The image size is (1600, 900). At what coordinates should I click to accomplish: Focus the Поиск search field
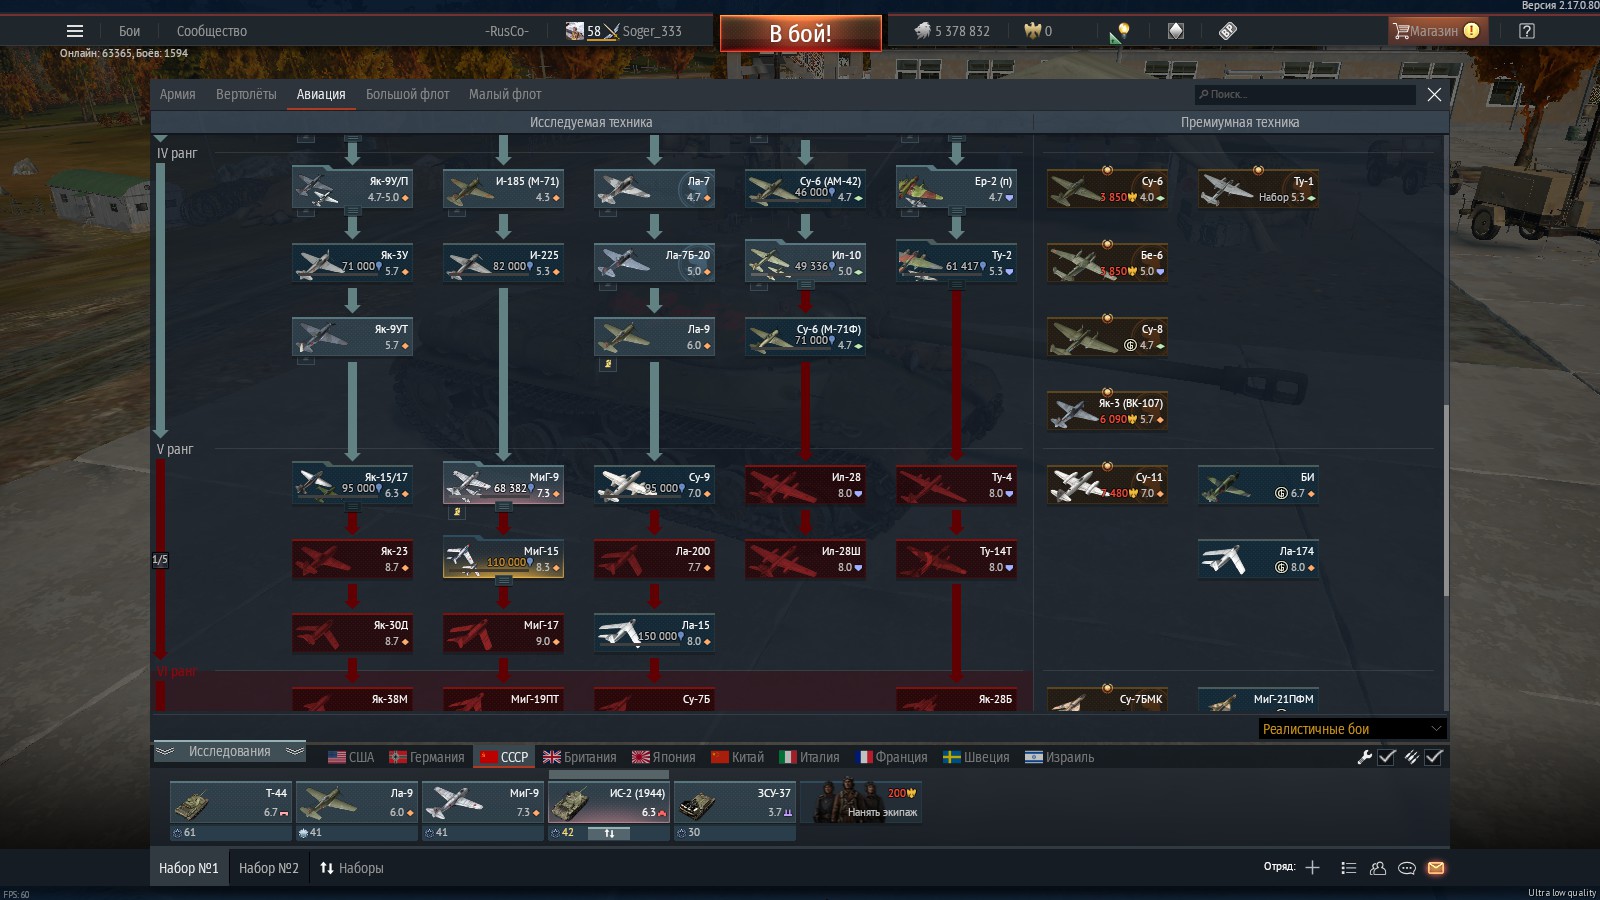pos(1305,94)
